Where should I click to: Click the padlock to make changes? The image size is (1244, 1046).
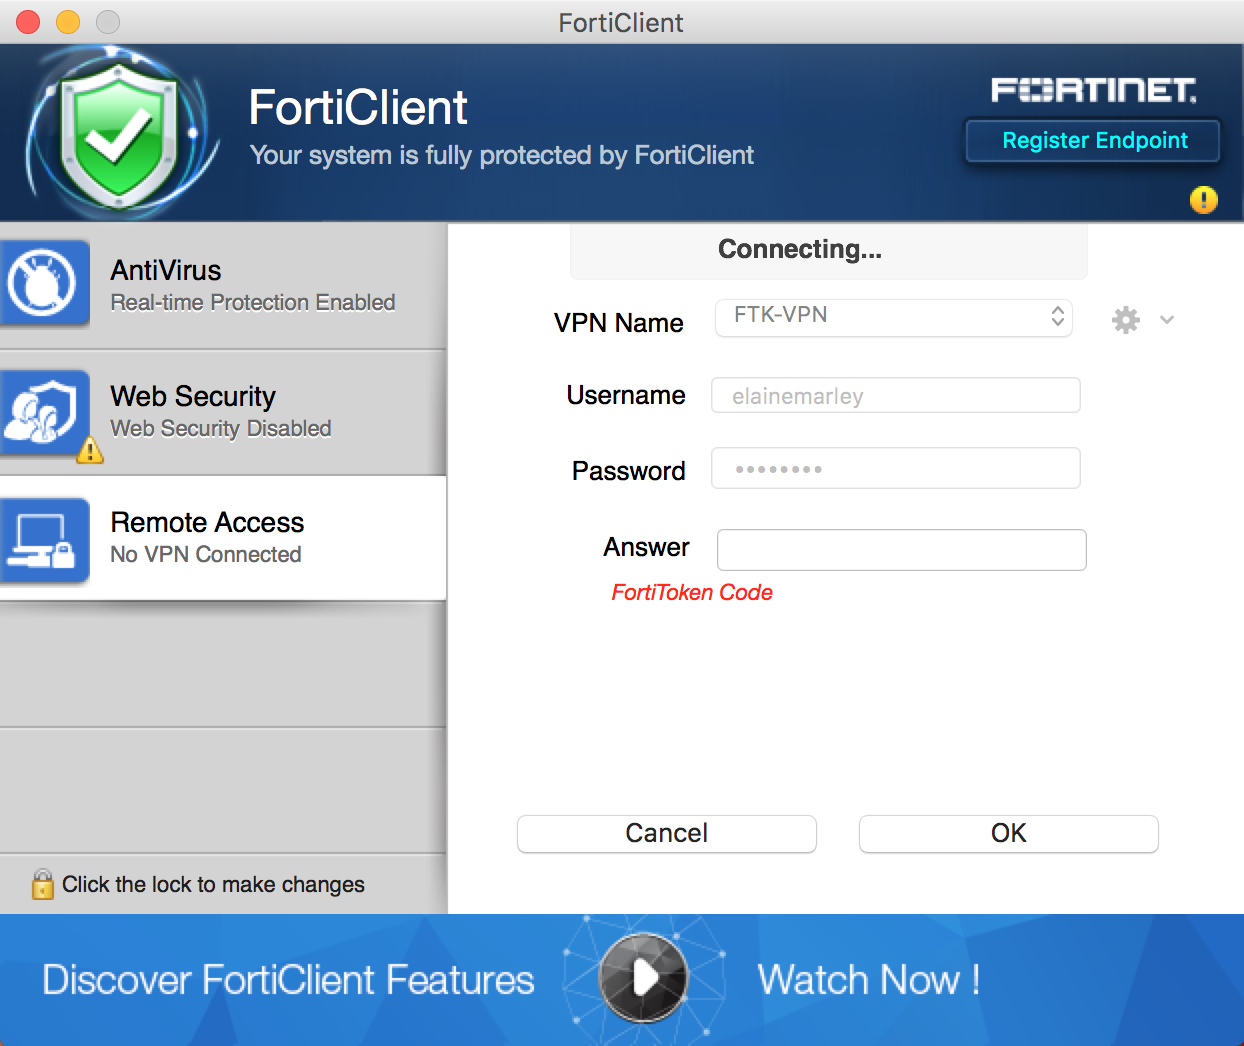pyautogui.click(x=42, y=884)
